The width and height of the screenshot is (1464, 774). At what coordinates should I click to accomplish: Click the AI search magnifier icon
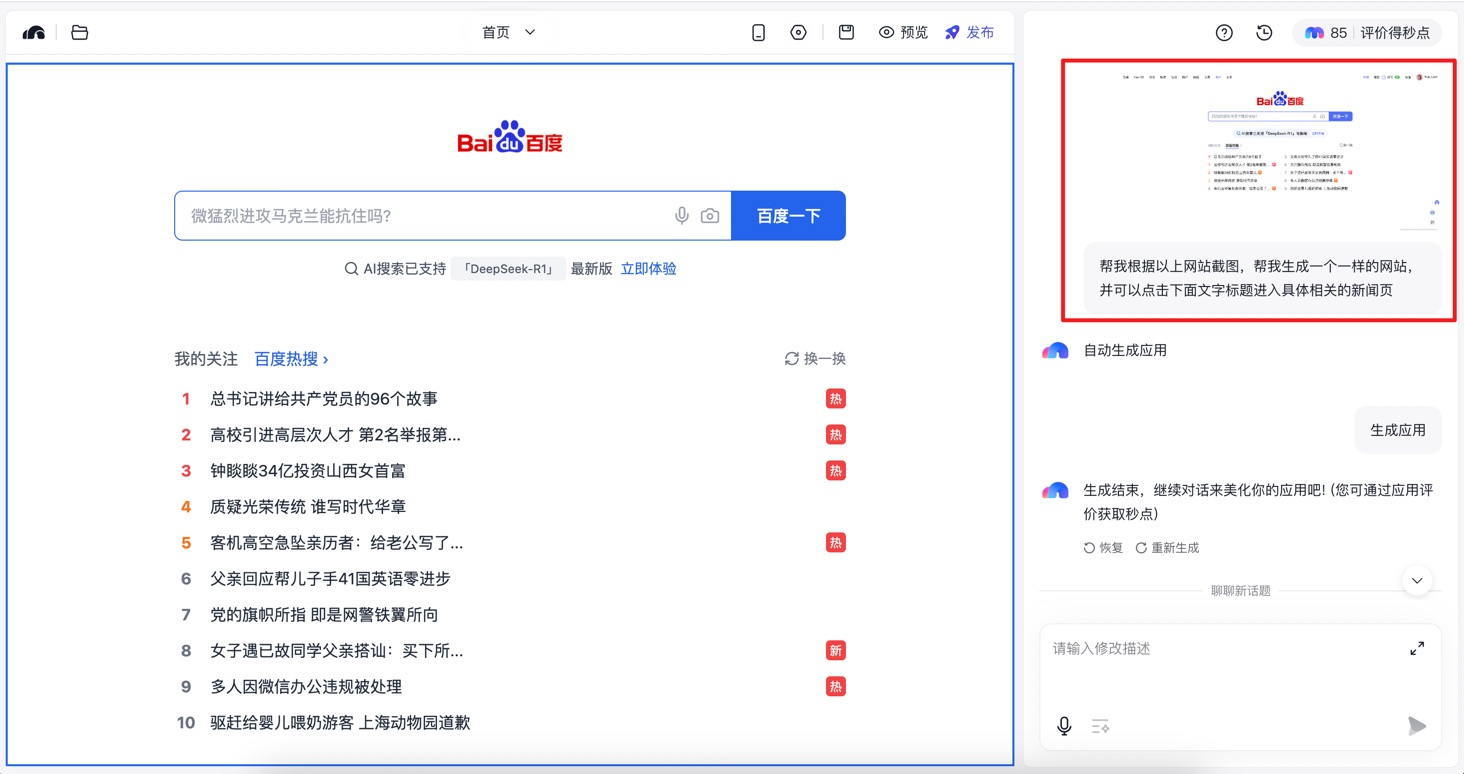point(351,269)
